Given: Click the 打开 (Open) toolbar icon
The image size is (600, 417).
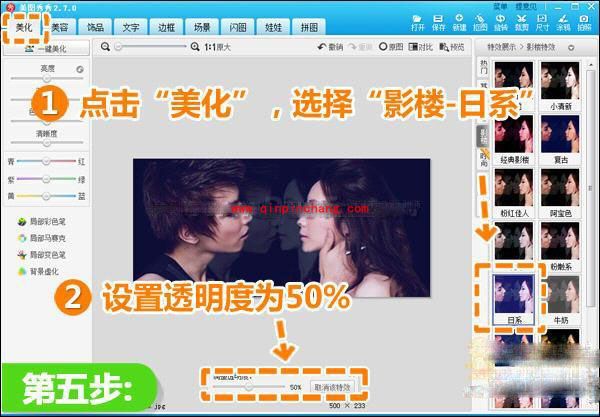Looking at the screenshot, I should [417, 23].
